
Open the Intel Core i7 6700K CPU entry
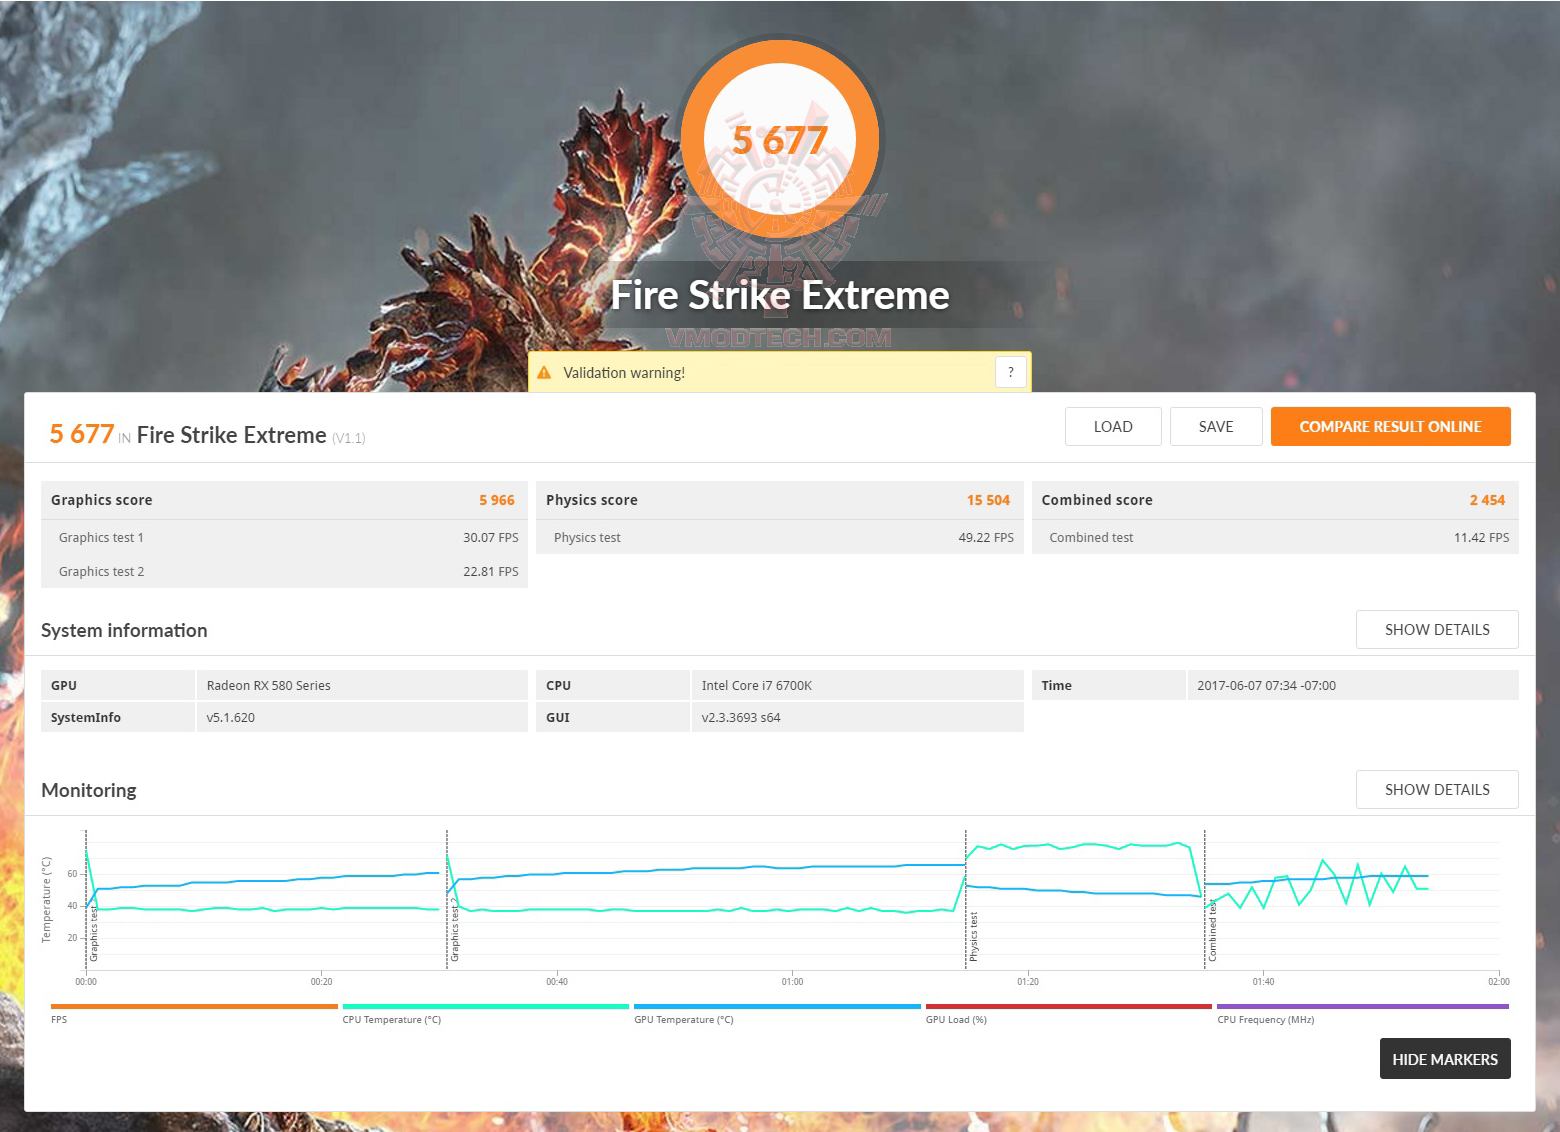coord(757,684)
